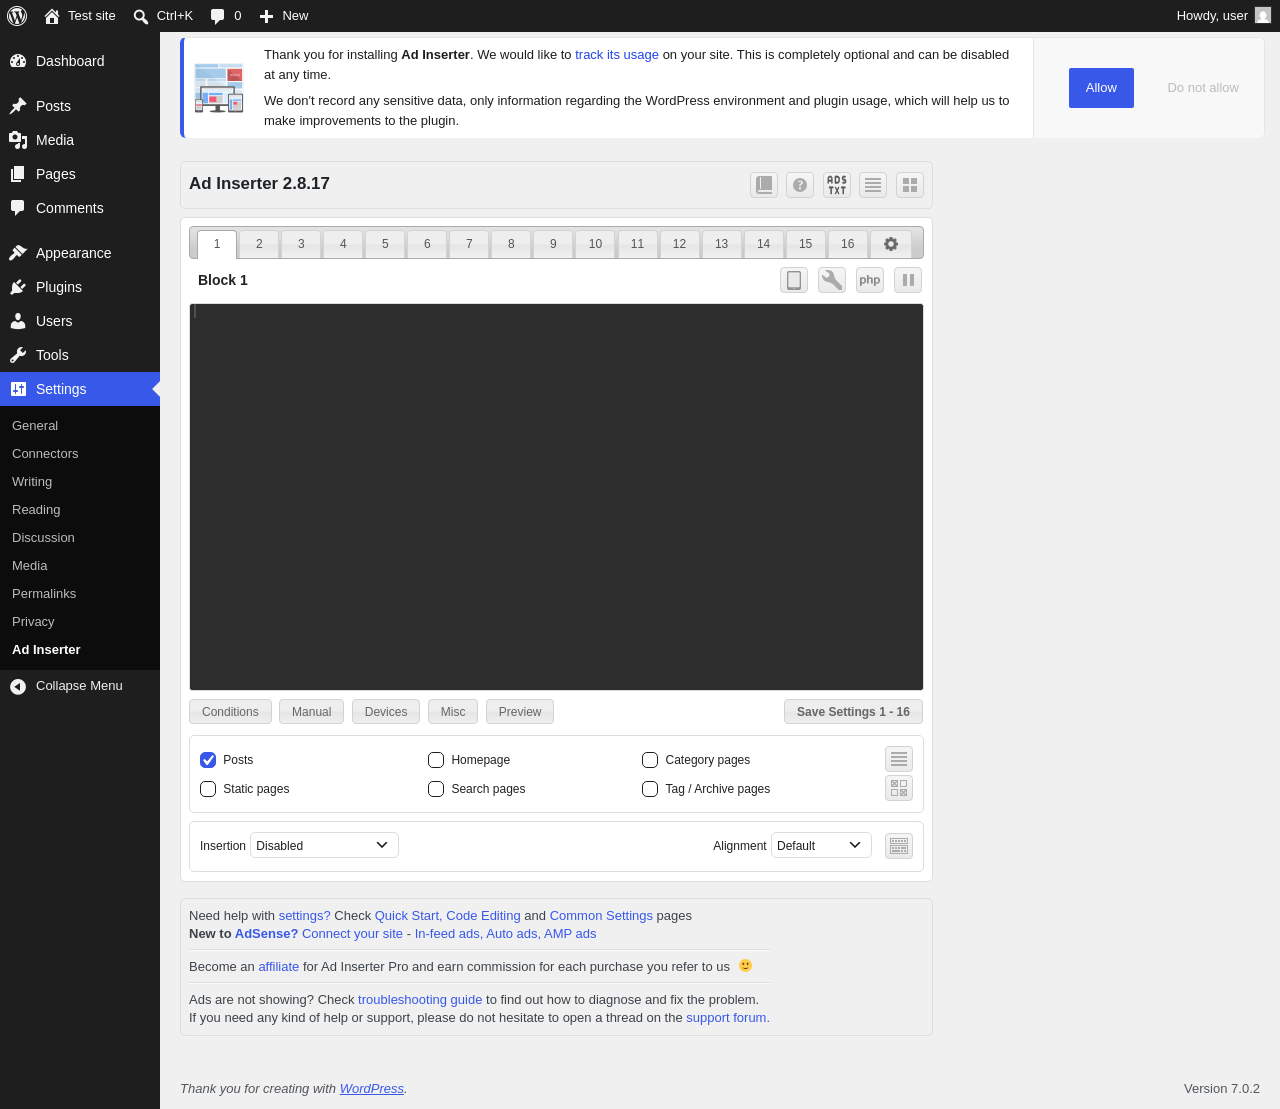Click the Users person icon
1280x1109 pixels.
(x=18, y=321)
